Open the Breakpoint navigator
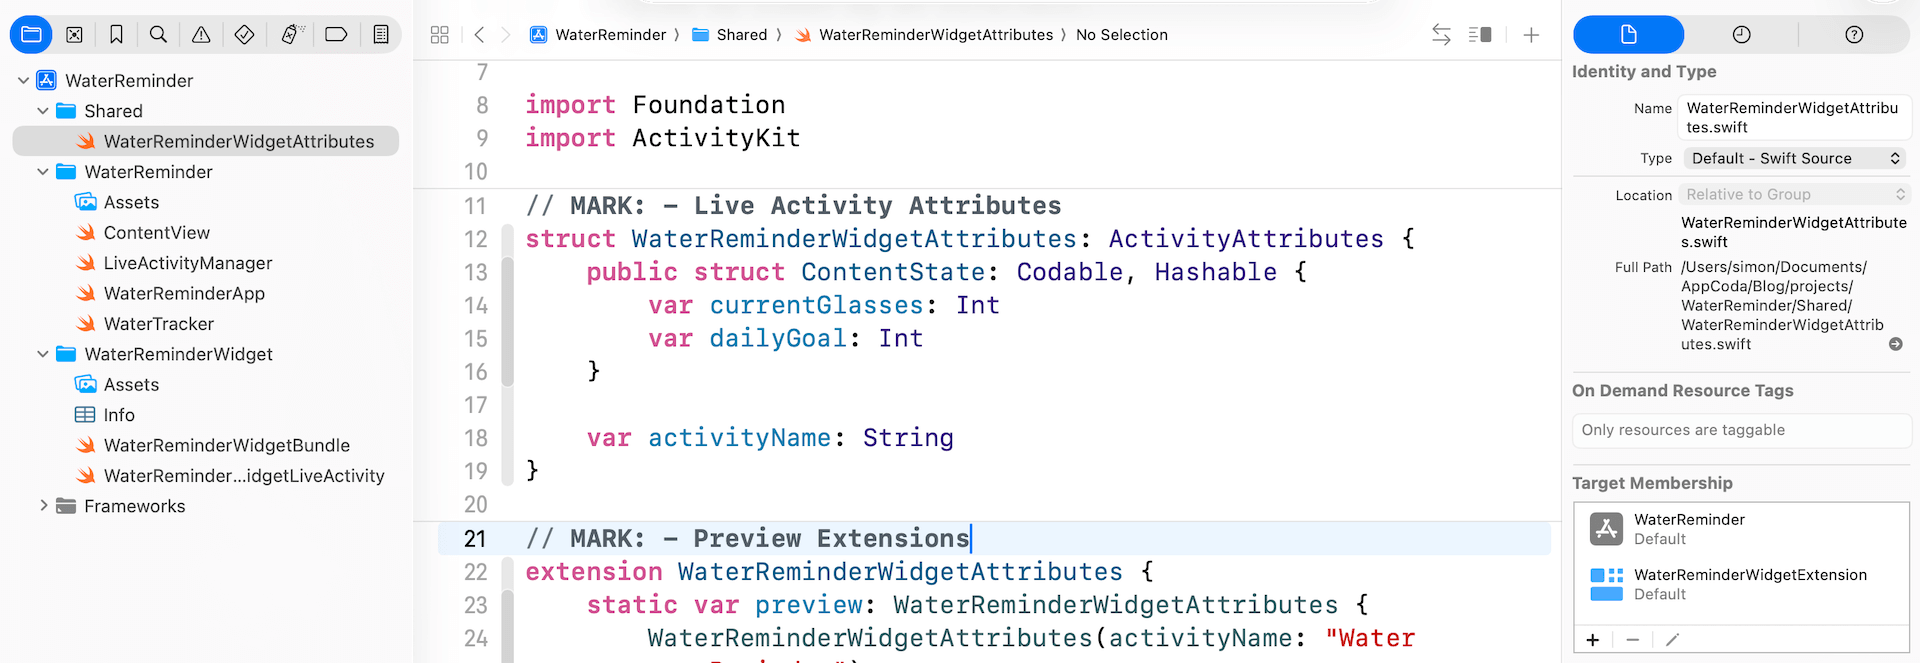The image size is (1920, 663). pyautogui.click(x=336, y=35)
